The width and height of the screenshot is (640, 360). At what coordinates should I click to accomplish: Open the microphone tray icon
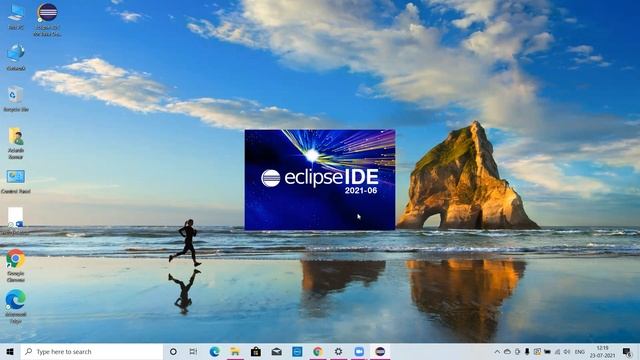pos(527,351)
